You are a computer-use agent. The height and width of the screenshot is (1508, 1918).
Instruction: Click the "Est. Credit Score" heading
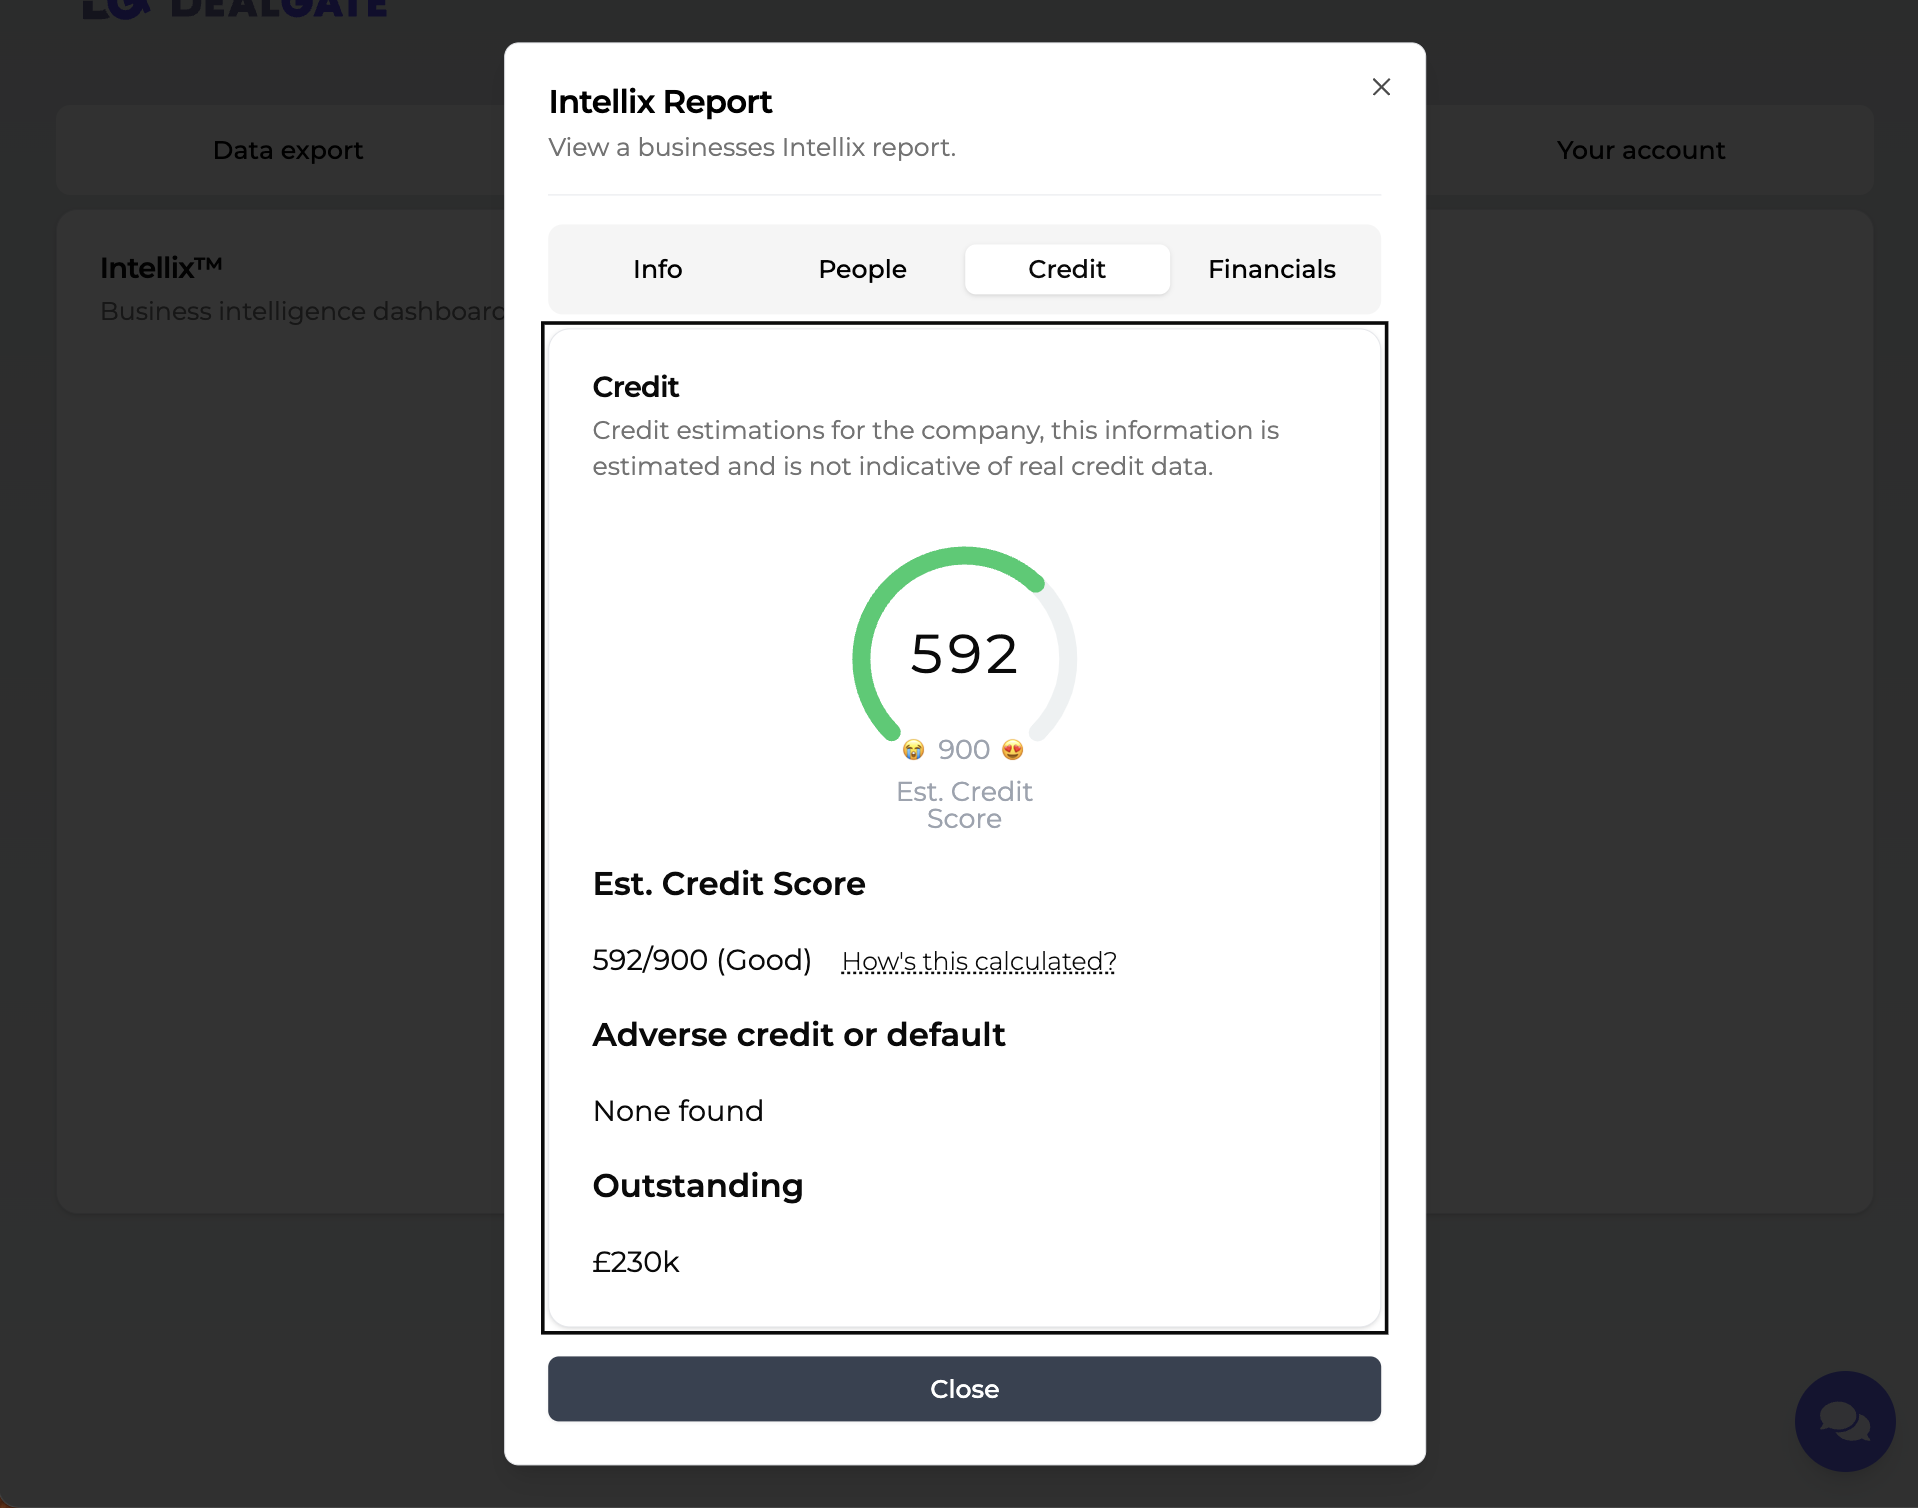pos(729,884)
